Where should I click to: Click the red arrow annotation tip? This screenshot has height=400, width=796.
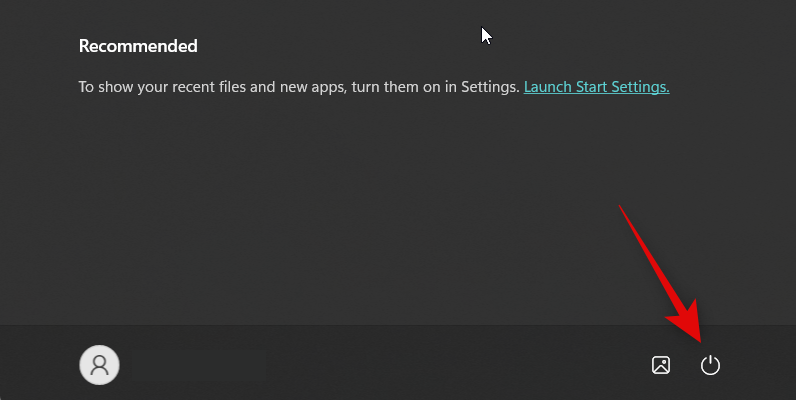point(697,338)
